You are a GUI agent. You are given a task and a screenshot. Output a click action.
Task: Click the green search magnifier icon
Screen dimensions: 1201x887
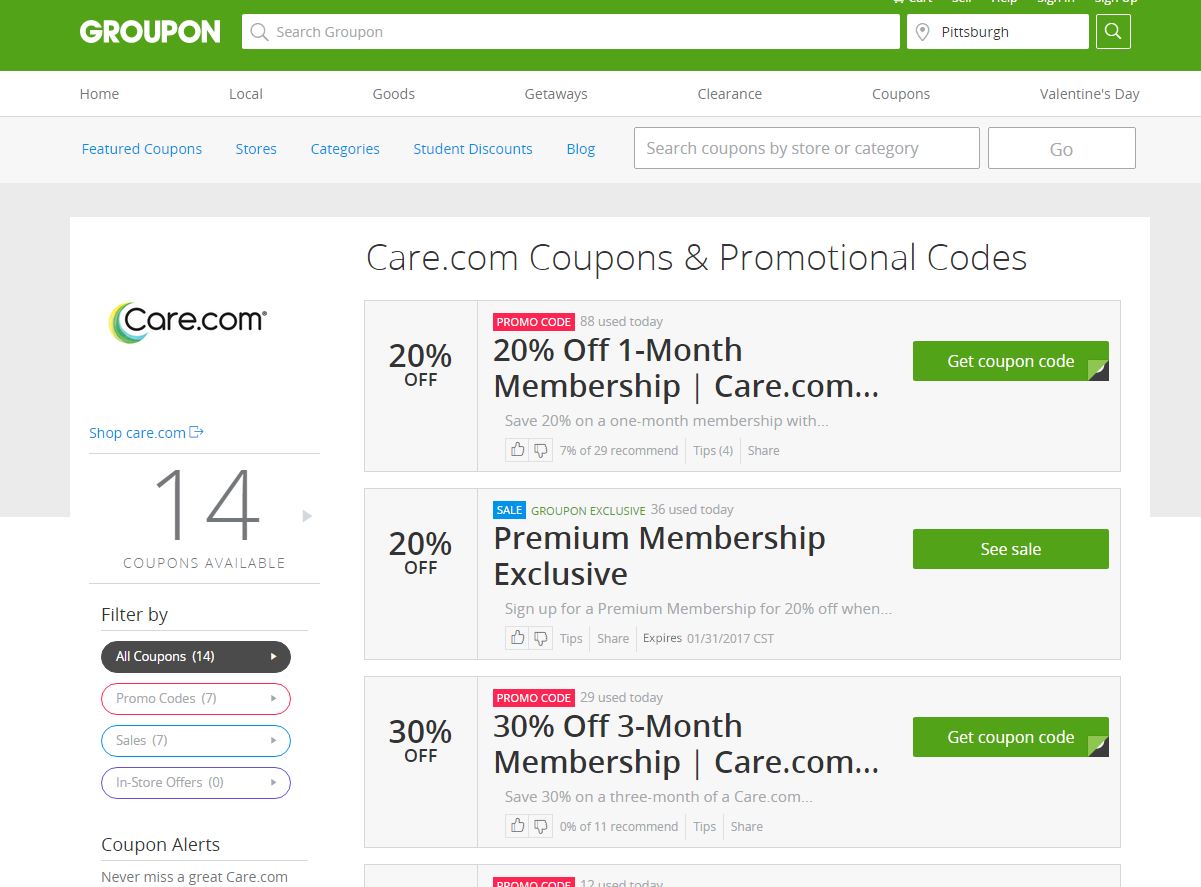pos(1112,31)
